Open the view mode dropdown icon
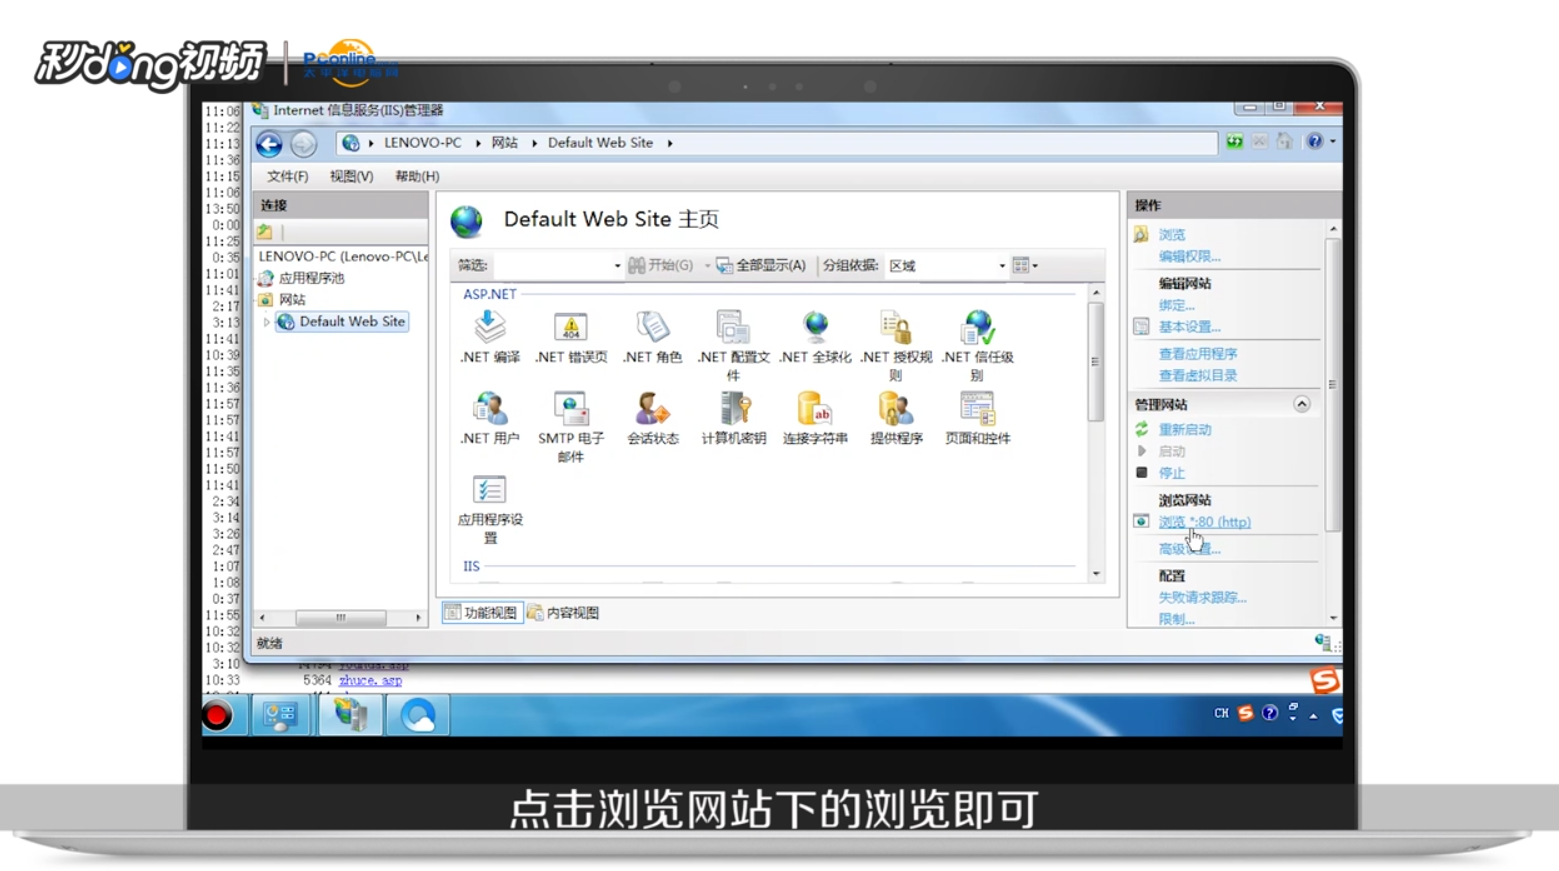 (1025, 266)
